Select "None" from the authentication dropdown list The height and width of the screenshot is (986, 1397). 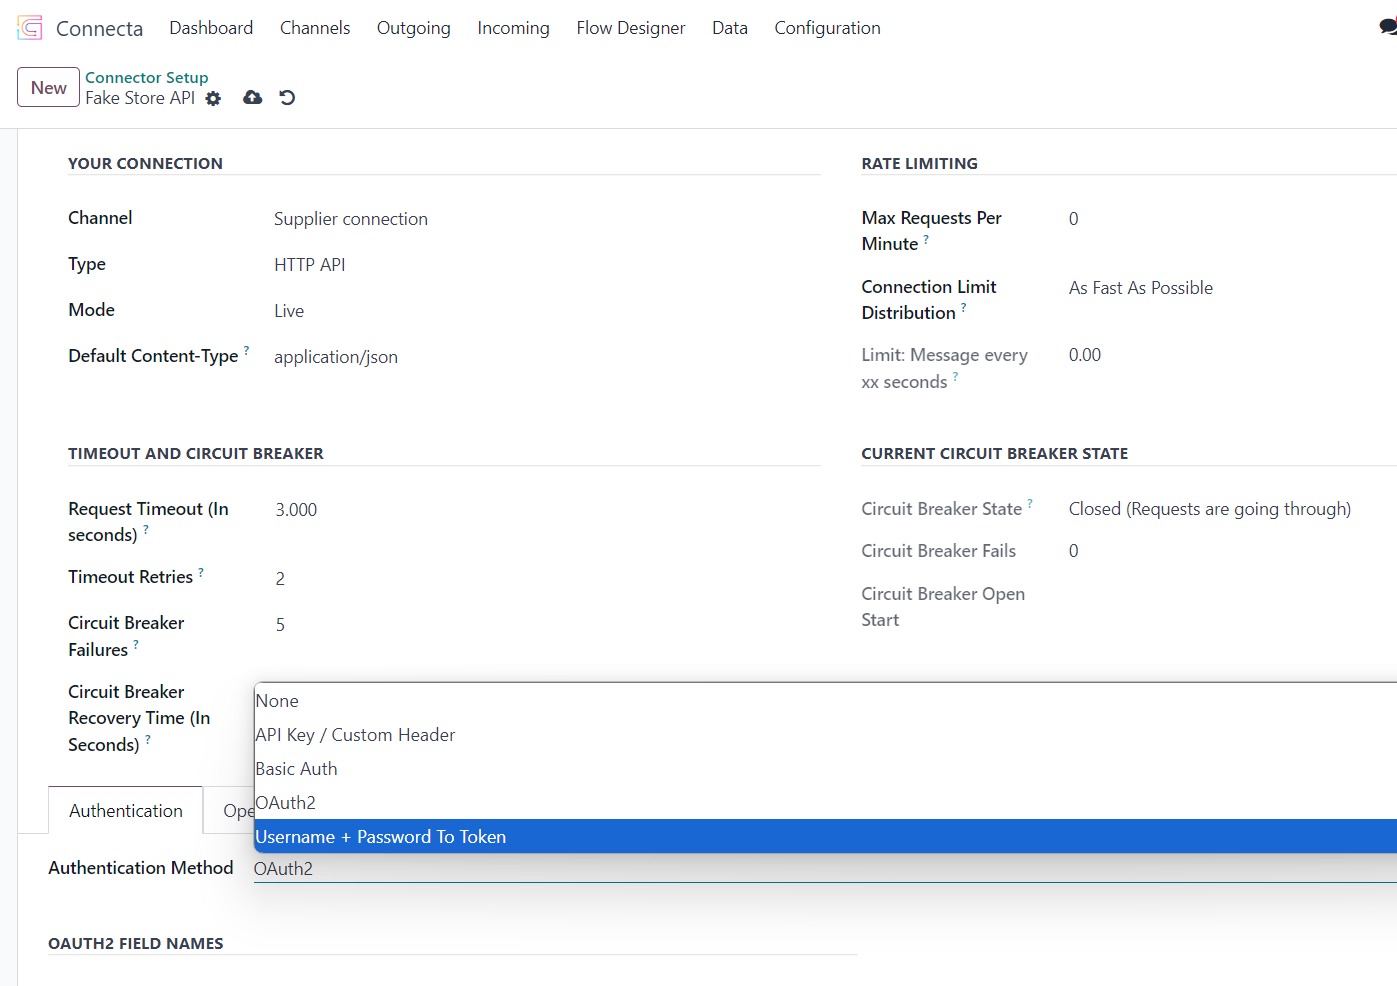[278, 701]
